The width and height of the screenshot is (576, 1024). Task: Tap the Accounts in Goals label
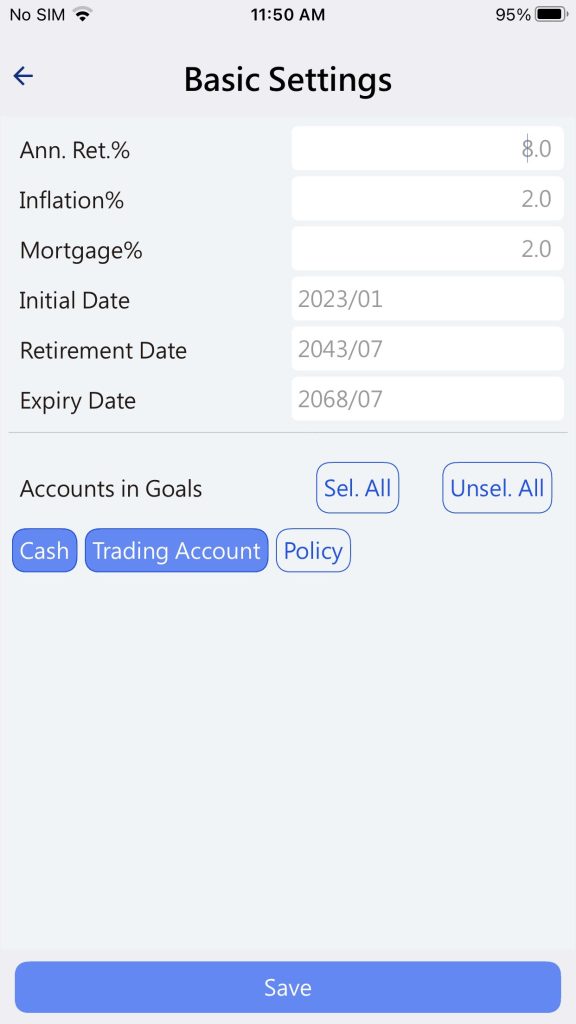111,488
